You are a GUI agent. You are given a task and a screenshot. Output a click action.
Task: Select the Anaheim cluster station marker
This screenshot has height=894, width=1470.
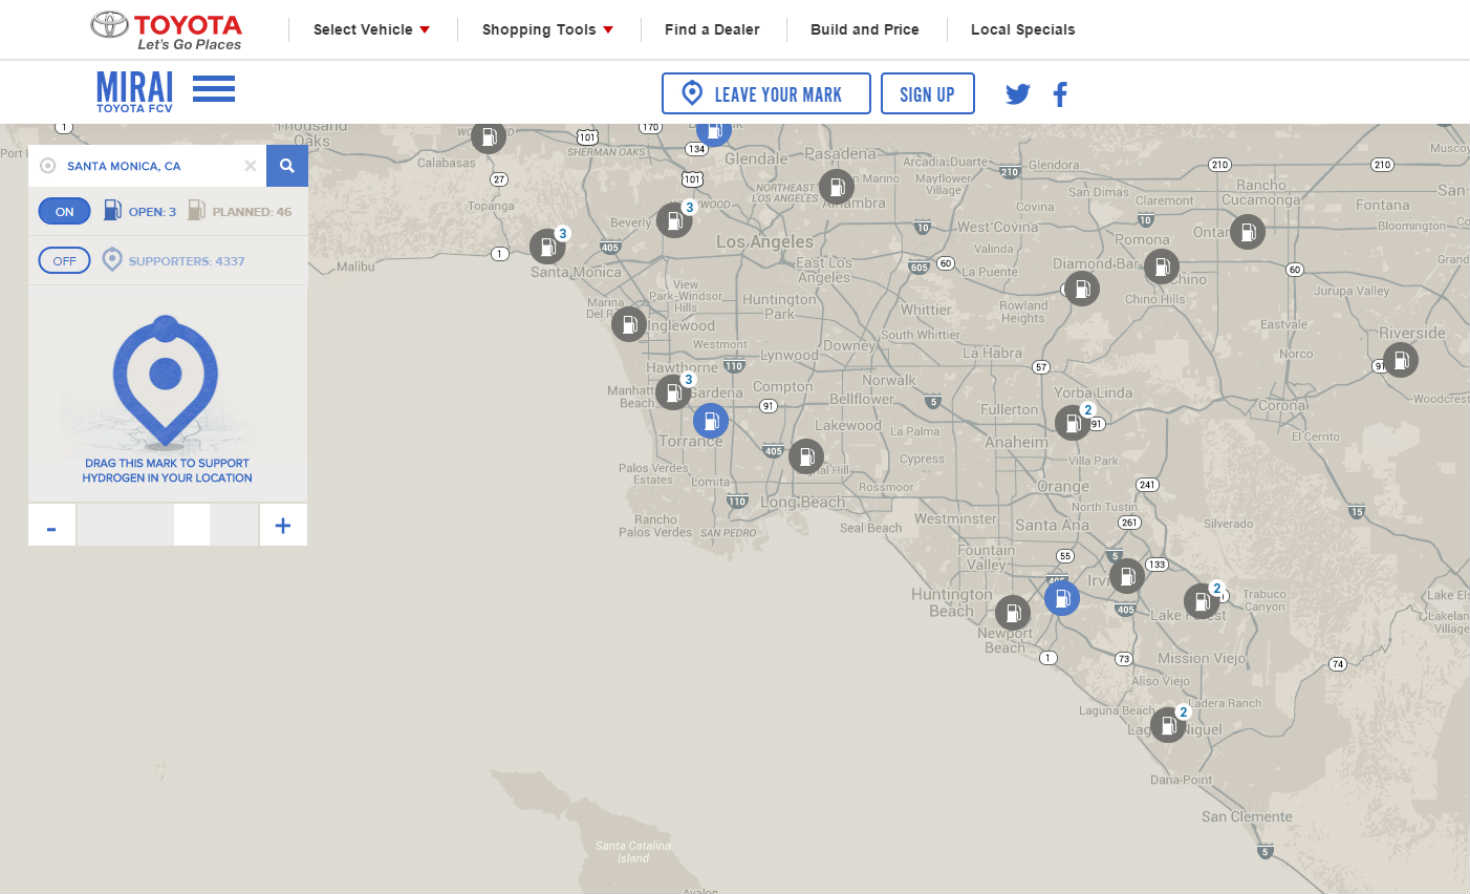coord(1073,423)
